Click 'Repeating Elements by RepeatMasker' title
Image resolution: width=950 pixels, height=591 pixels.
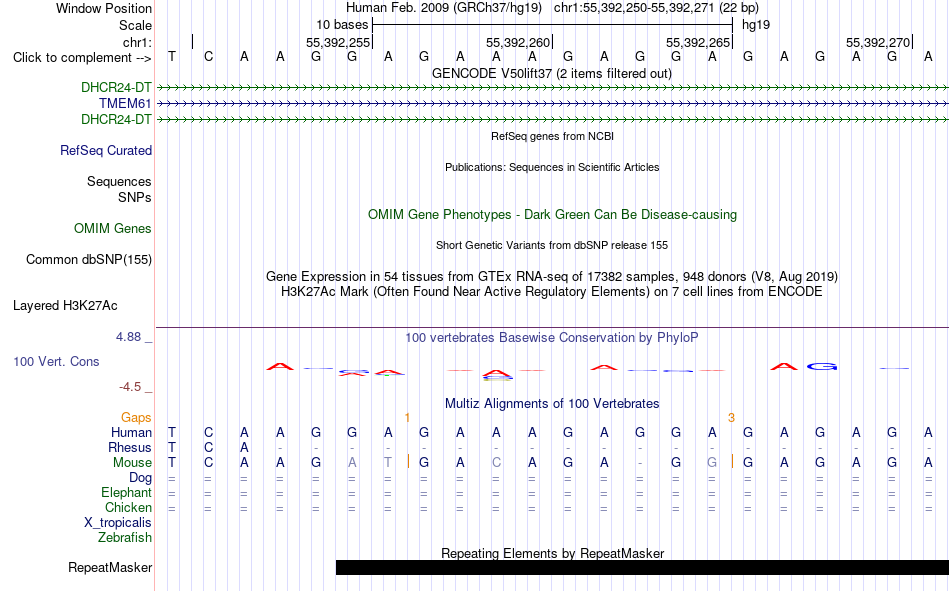point(552,553)
